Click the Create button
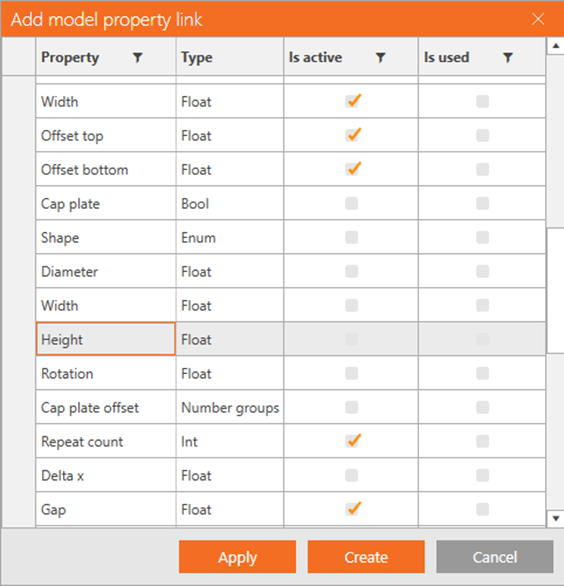 (x=366, y=556)
